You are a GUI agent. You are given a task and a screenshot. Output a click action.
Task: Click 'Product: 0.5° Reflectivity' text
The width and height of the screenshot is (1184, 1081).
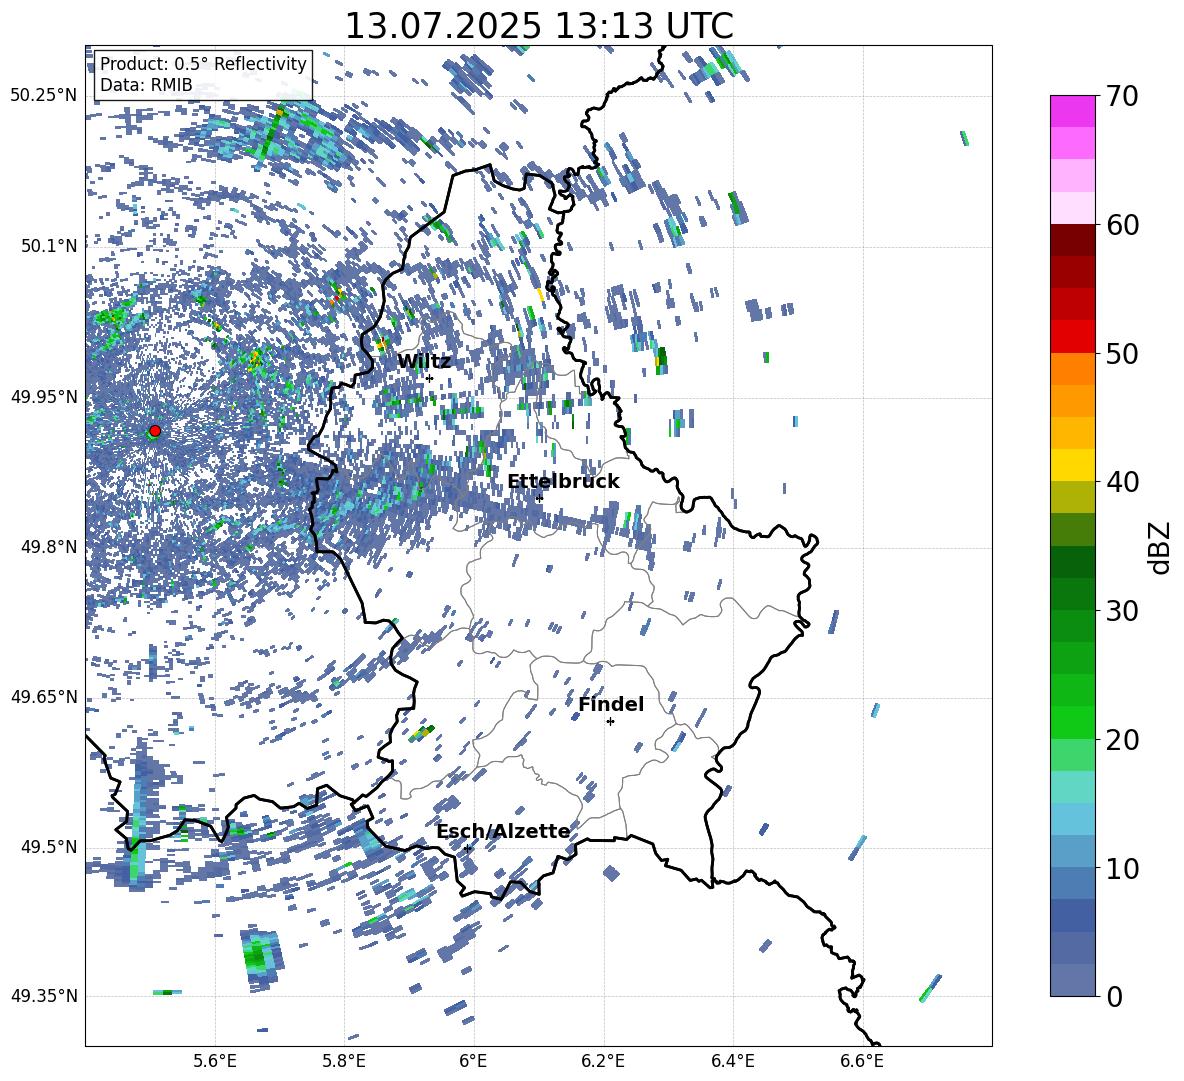click(203, 64)
